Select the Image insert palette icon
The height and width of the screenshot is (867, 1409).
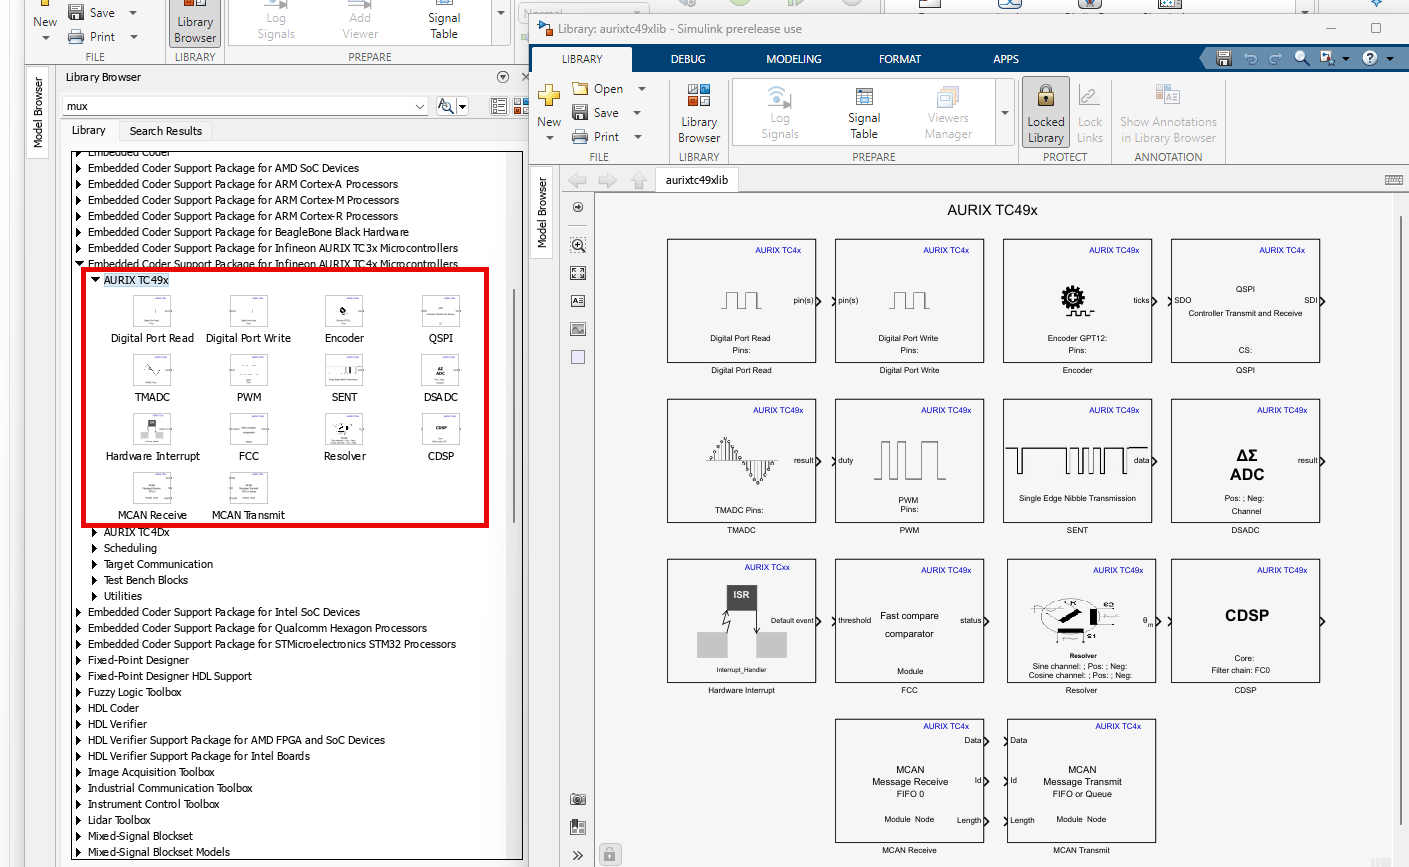tap(578, 329)
